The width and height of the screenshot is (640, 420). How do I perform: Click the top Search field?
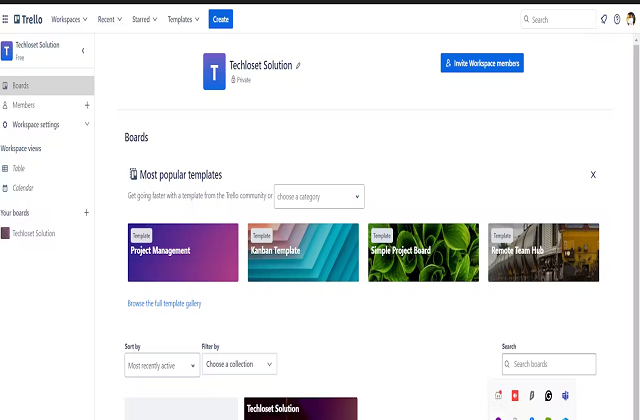coord(558,20)
